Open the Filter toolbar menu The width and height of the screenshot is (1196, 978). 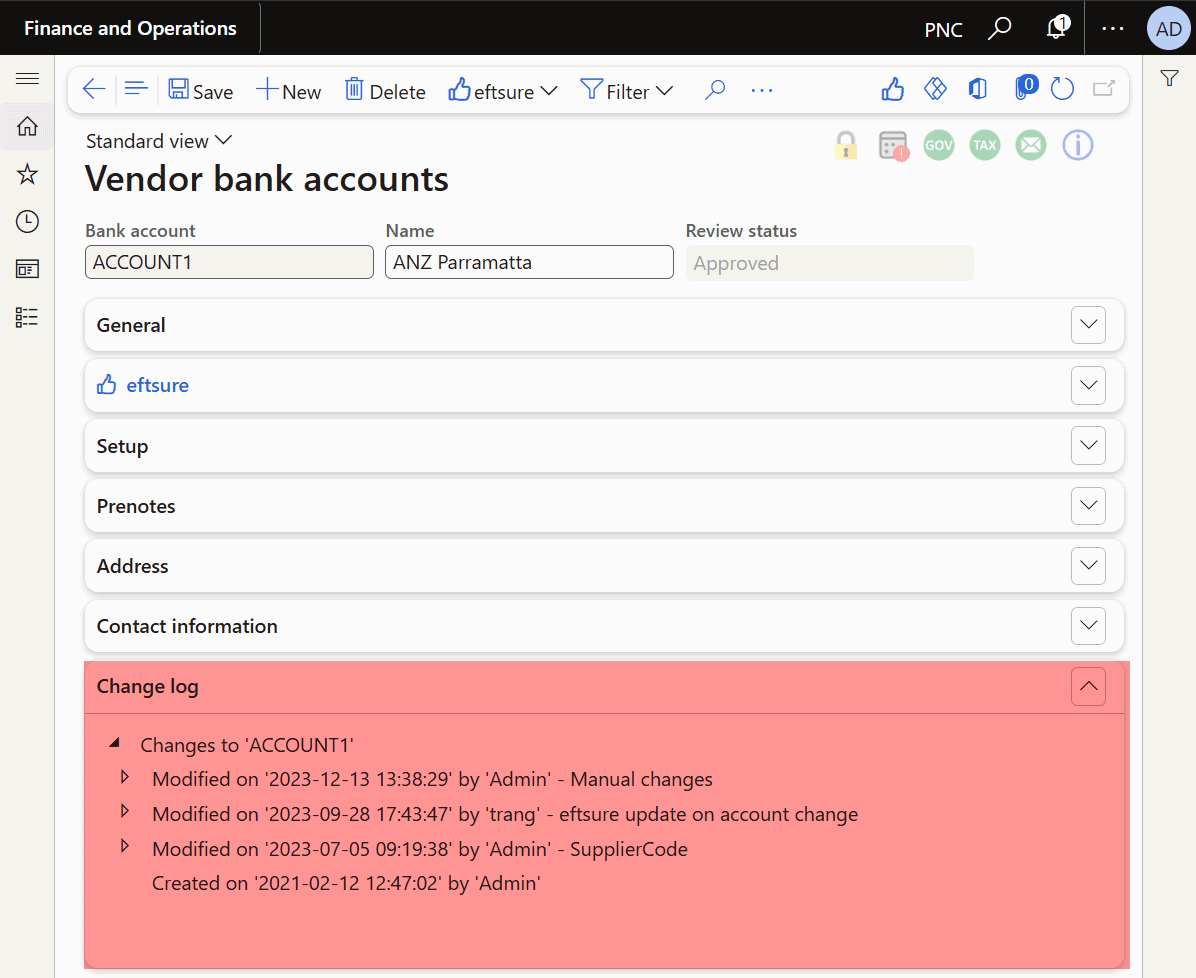[x=626, y=90]
